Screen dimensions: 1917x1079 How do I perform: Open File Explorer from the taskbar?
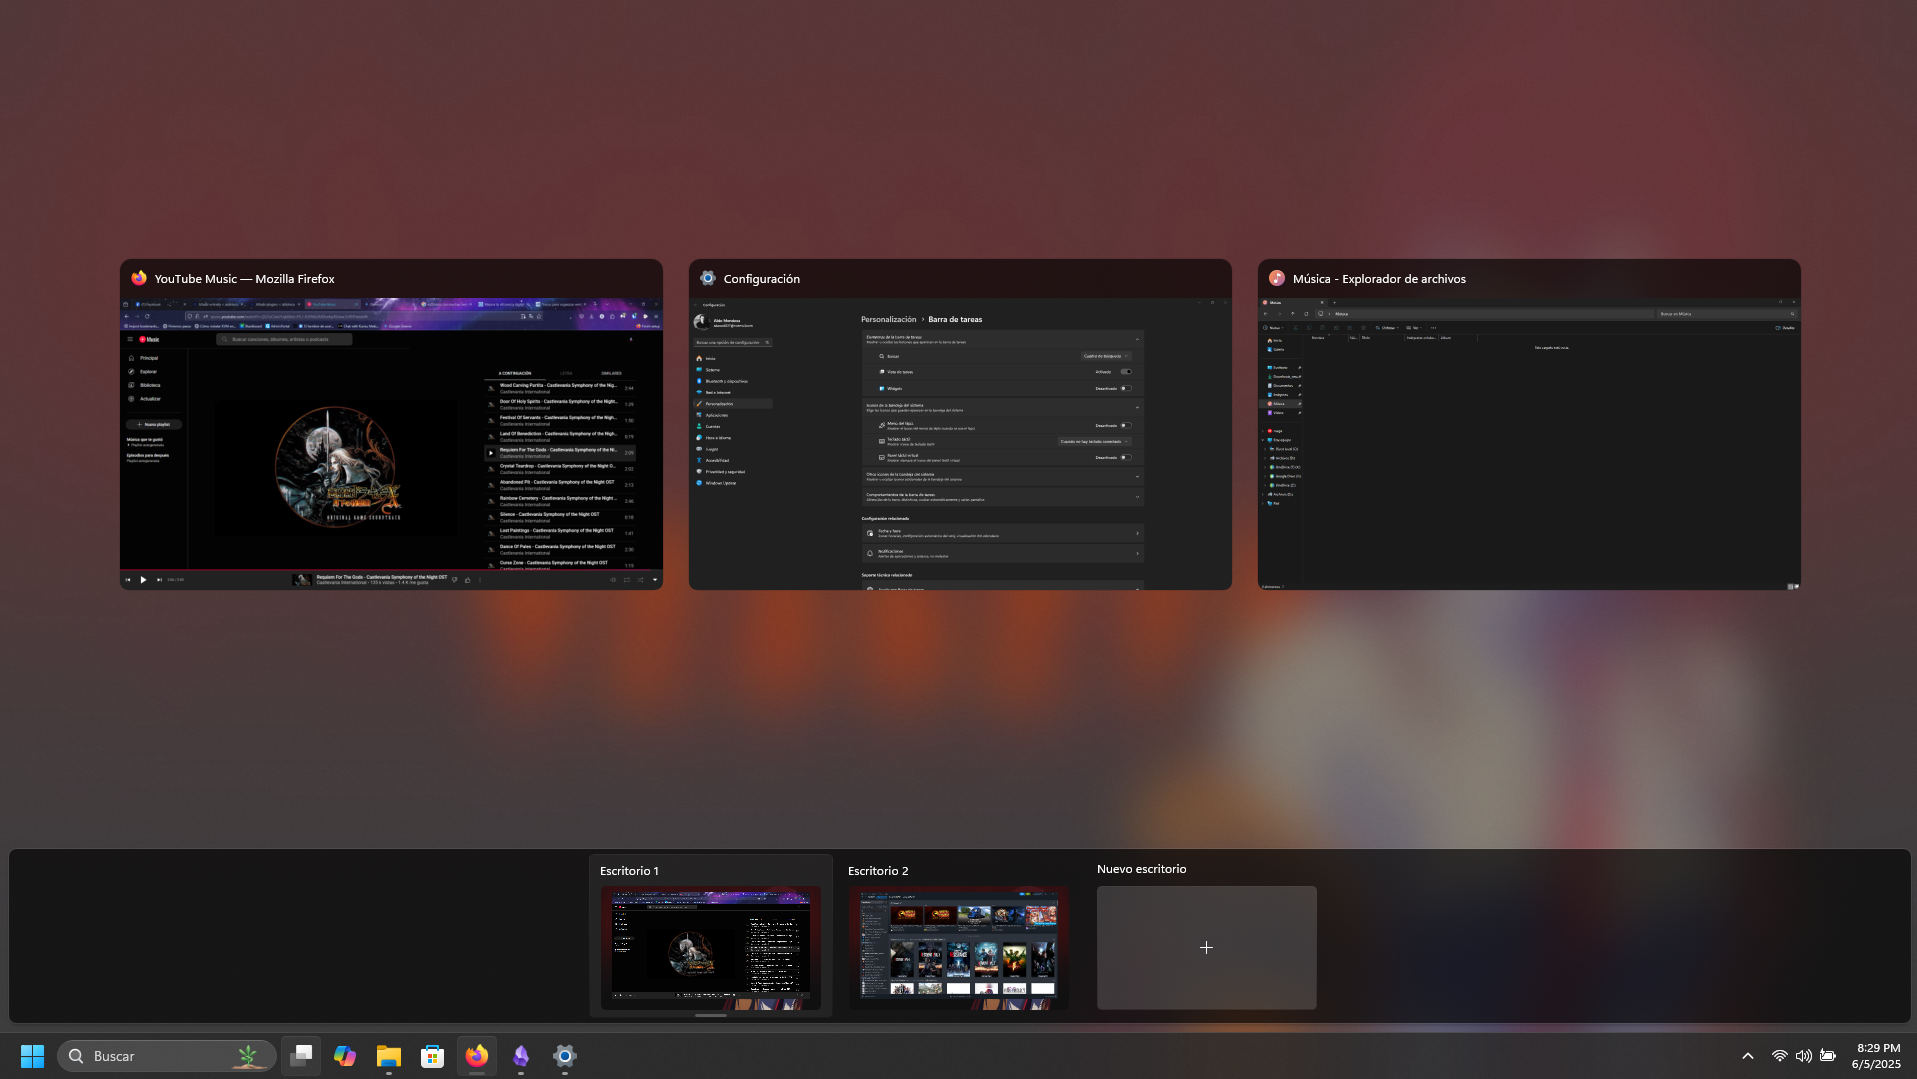point(389,1056)
